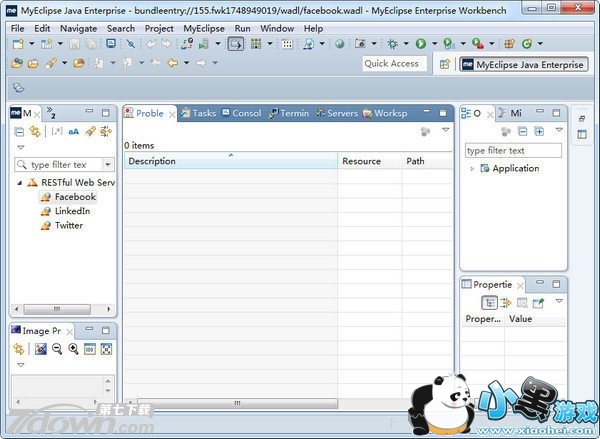Click the actual size 100 icon in Image Preview
The width and height of the screenshot is (600, 439).
click(x=90, y=349)
